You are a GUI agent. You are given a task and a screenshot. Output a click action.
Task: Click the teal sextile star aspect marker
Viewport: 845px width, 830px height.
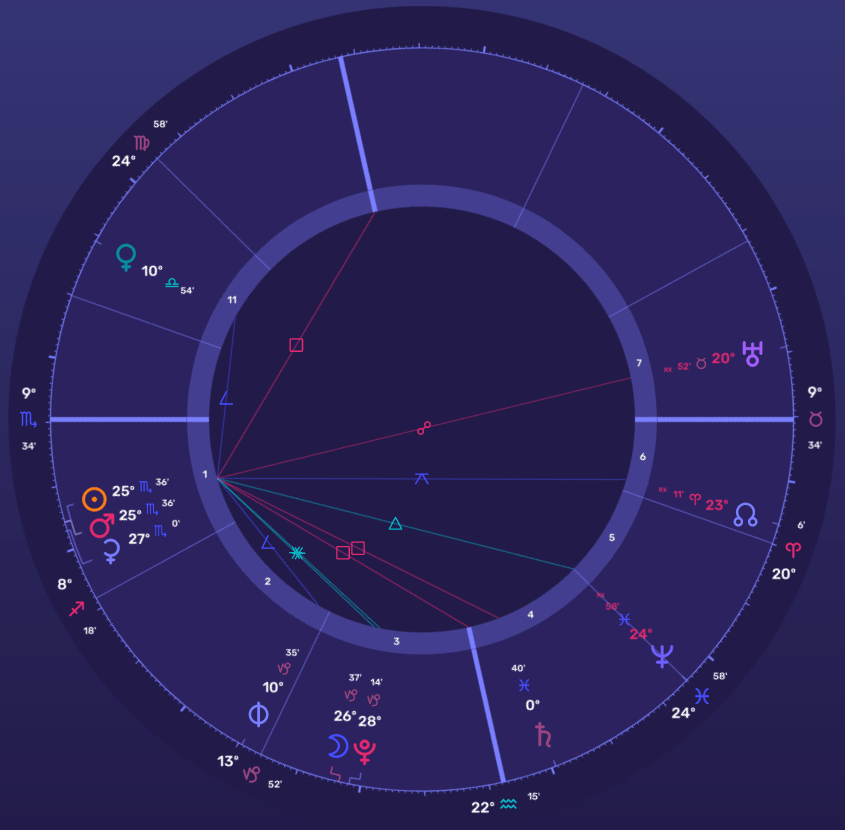(296, 552)
